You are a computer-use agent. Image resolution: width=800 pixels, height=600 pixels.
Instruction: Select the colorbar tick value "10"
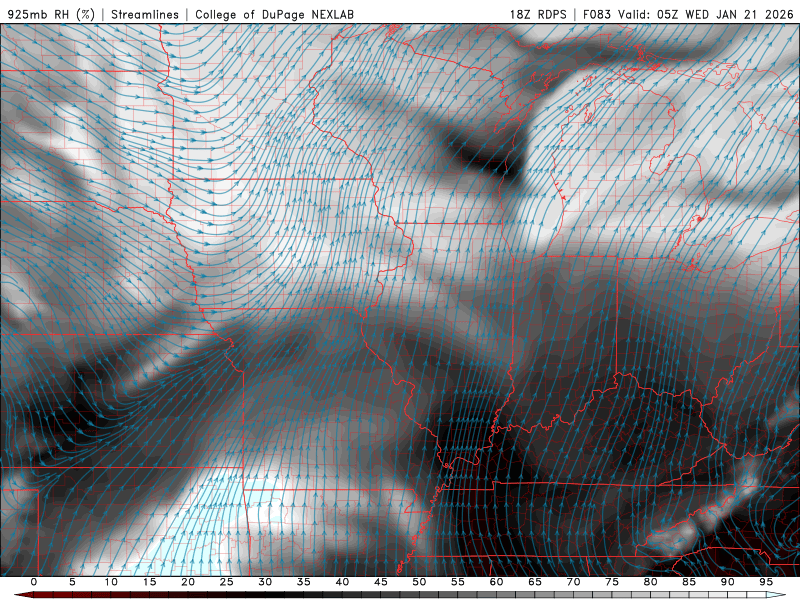point(111,582)
